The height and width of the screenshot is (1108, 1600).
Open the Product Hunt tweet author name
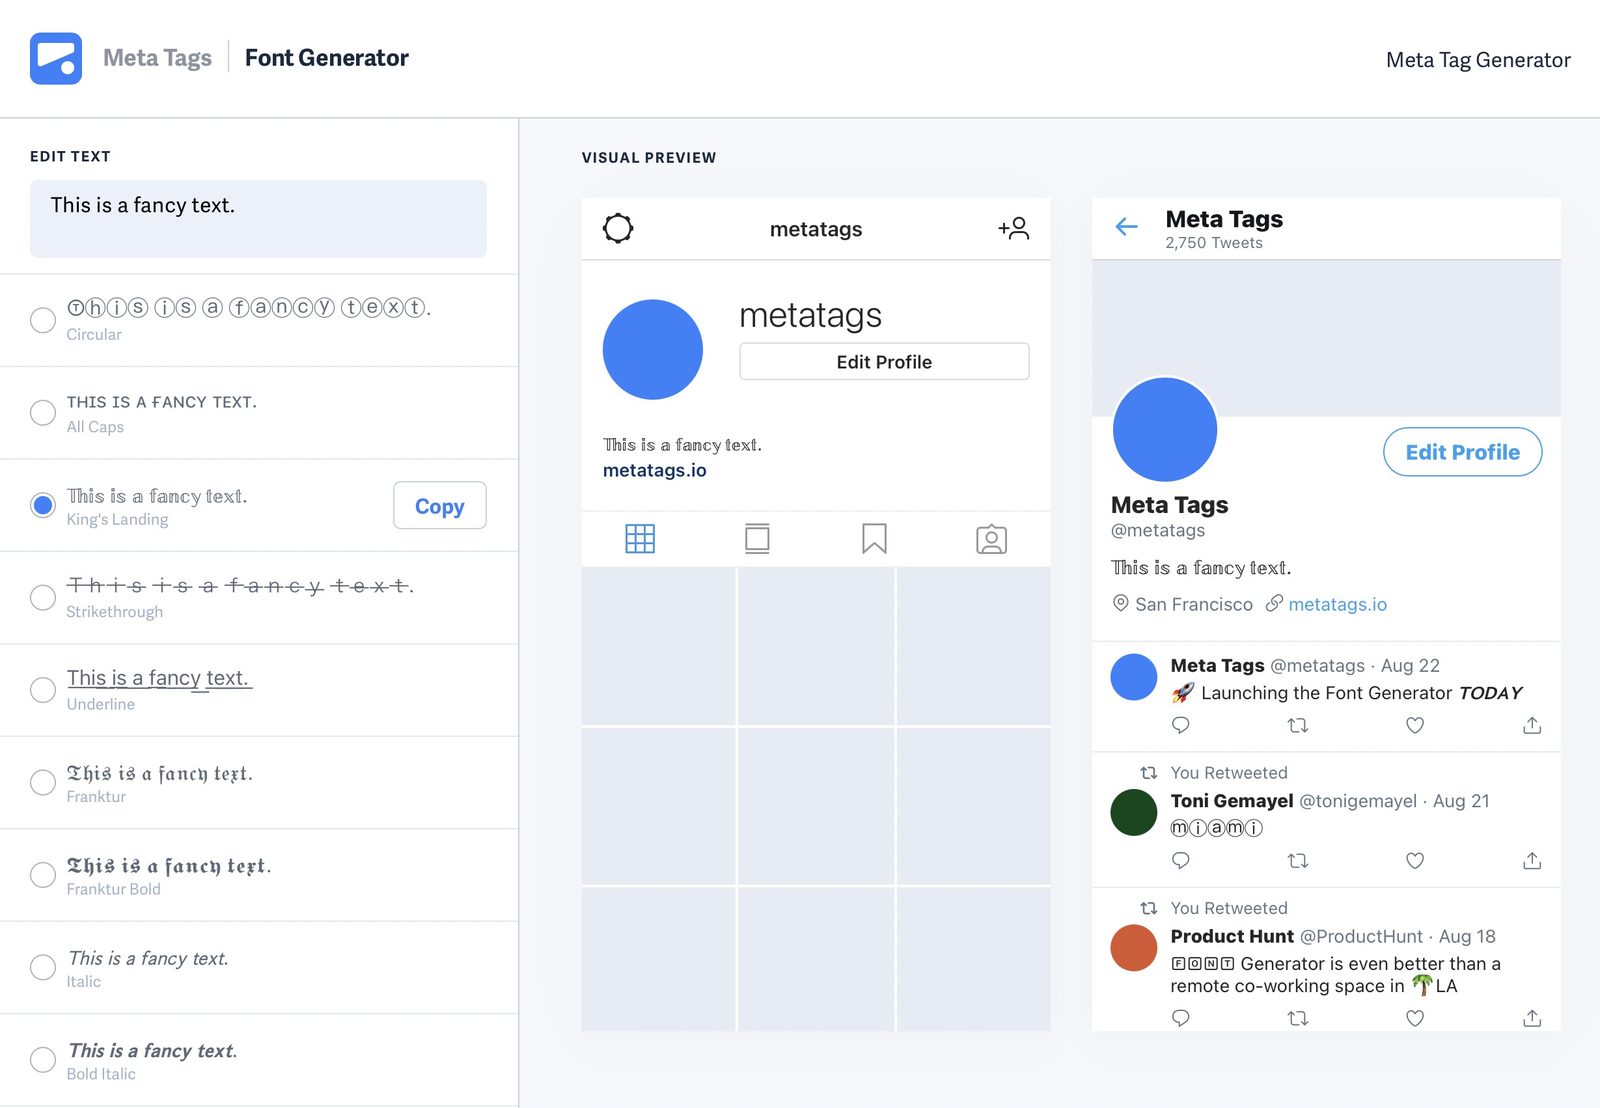click(x=1232, y=936)
